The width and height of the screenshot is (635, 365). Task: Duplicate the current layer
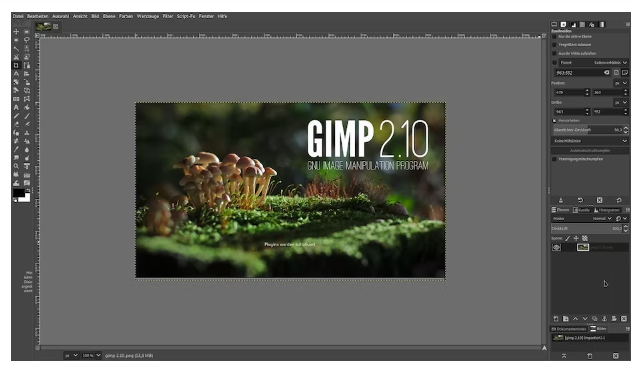pos(595,319)
